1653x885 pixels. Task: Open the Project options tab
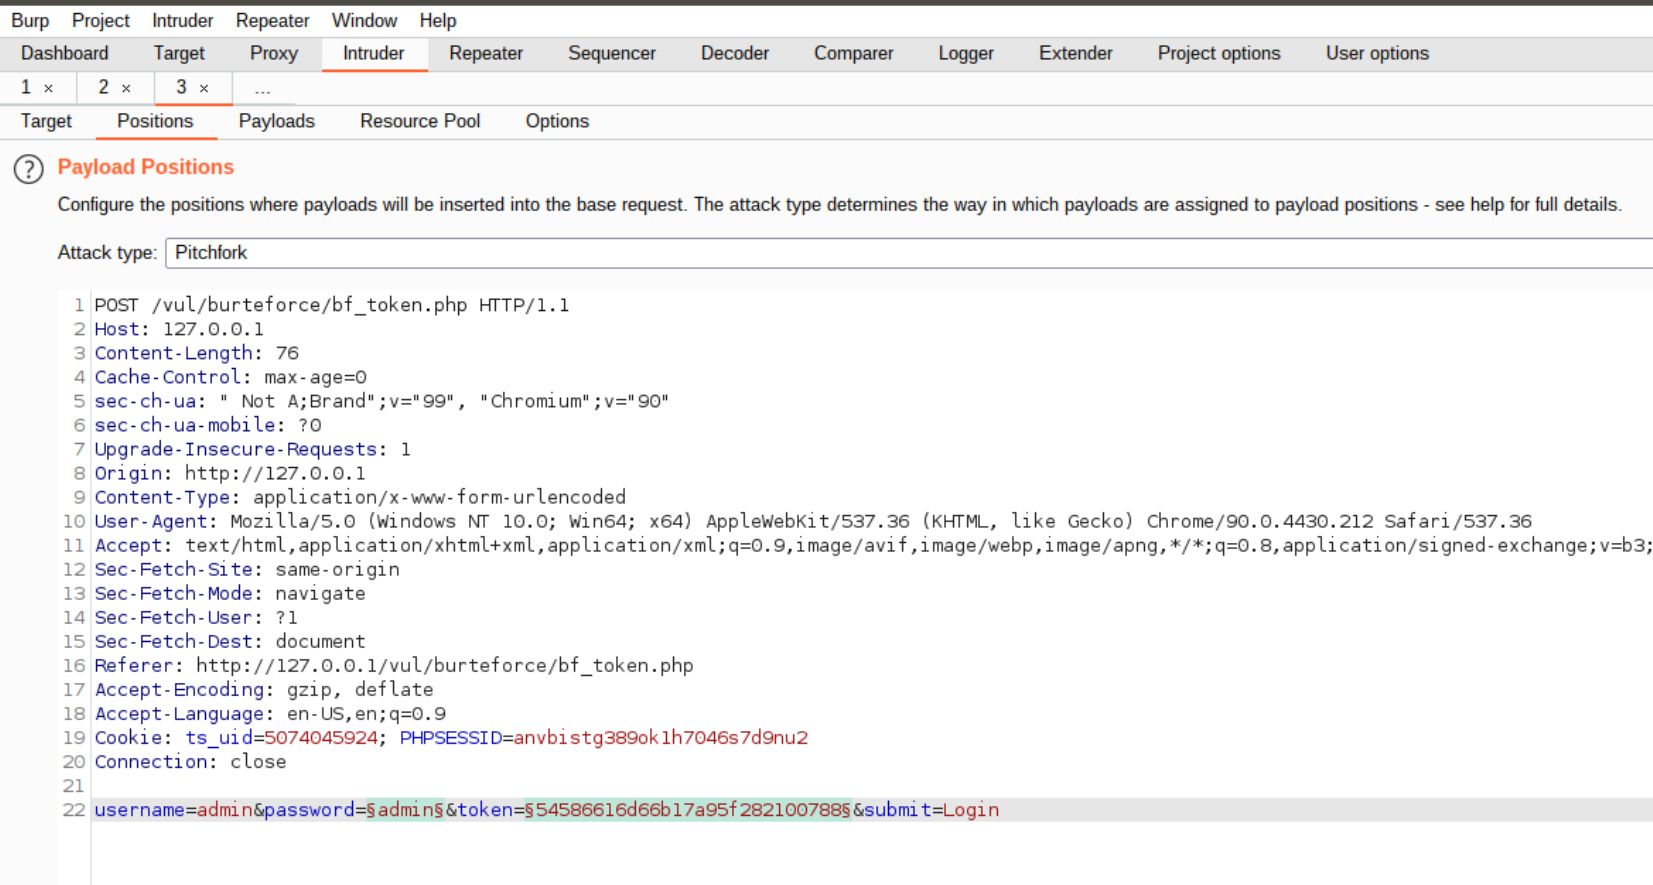coord(1219,54)
